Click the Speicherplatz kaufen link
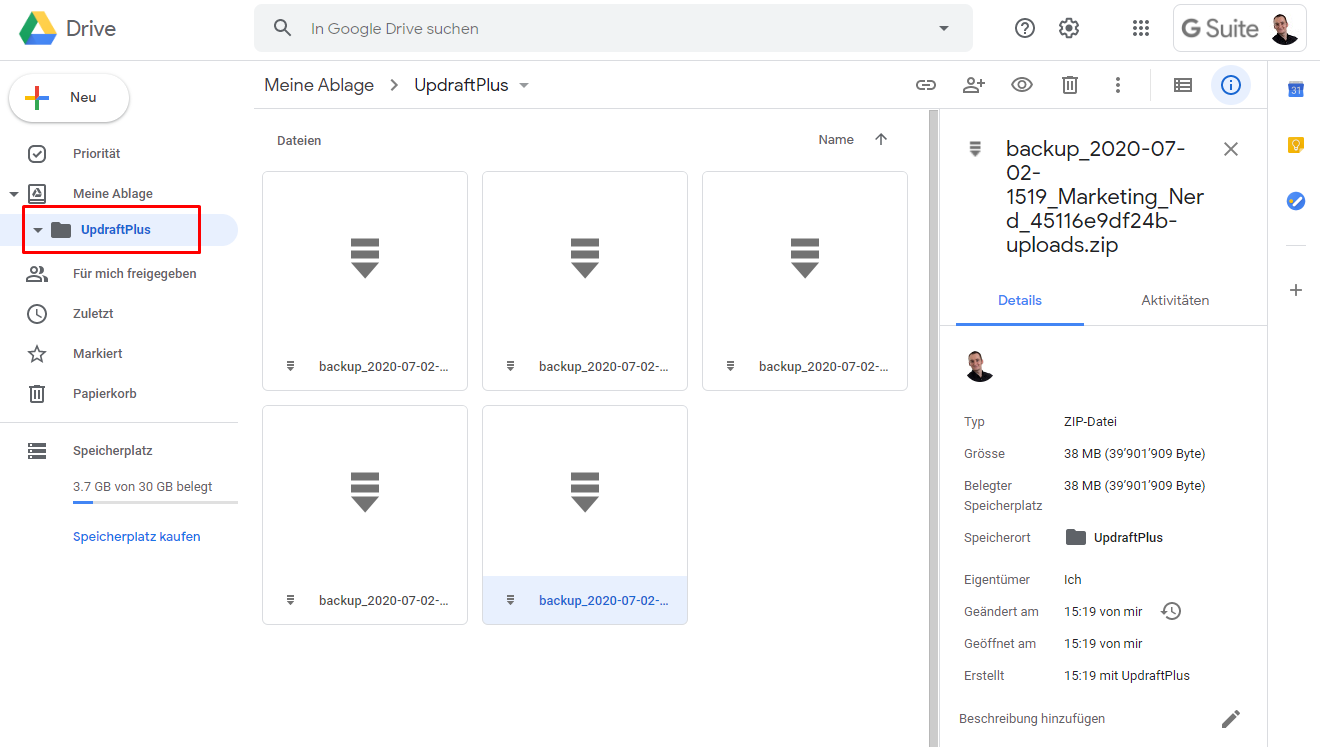The image size is (1320, 747). tap(137, 537)
